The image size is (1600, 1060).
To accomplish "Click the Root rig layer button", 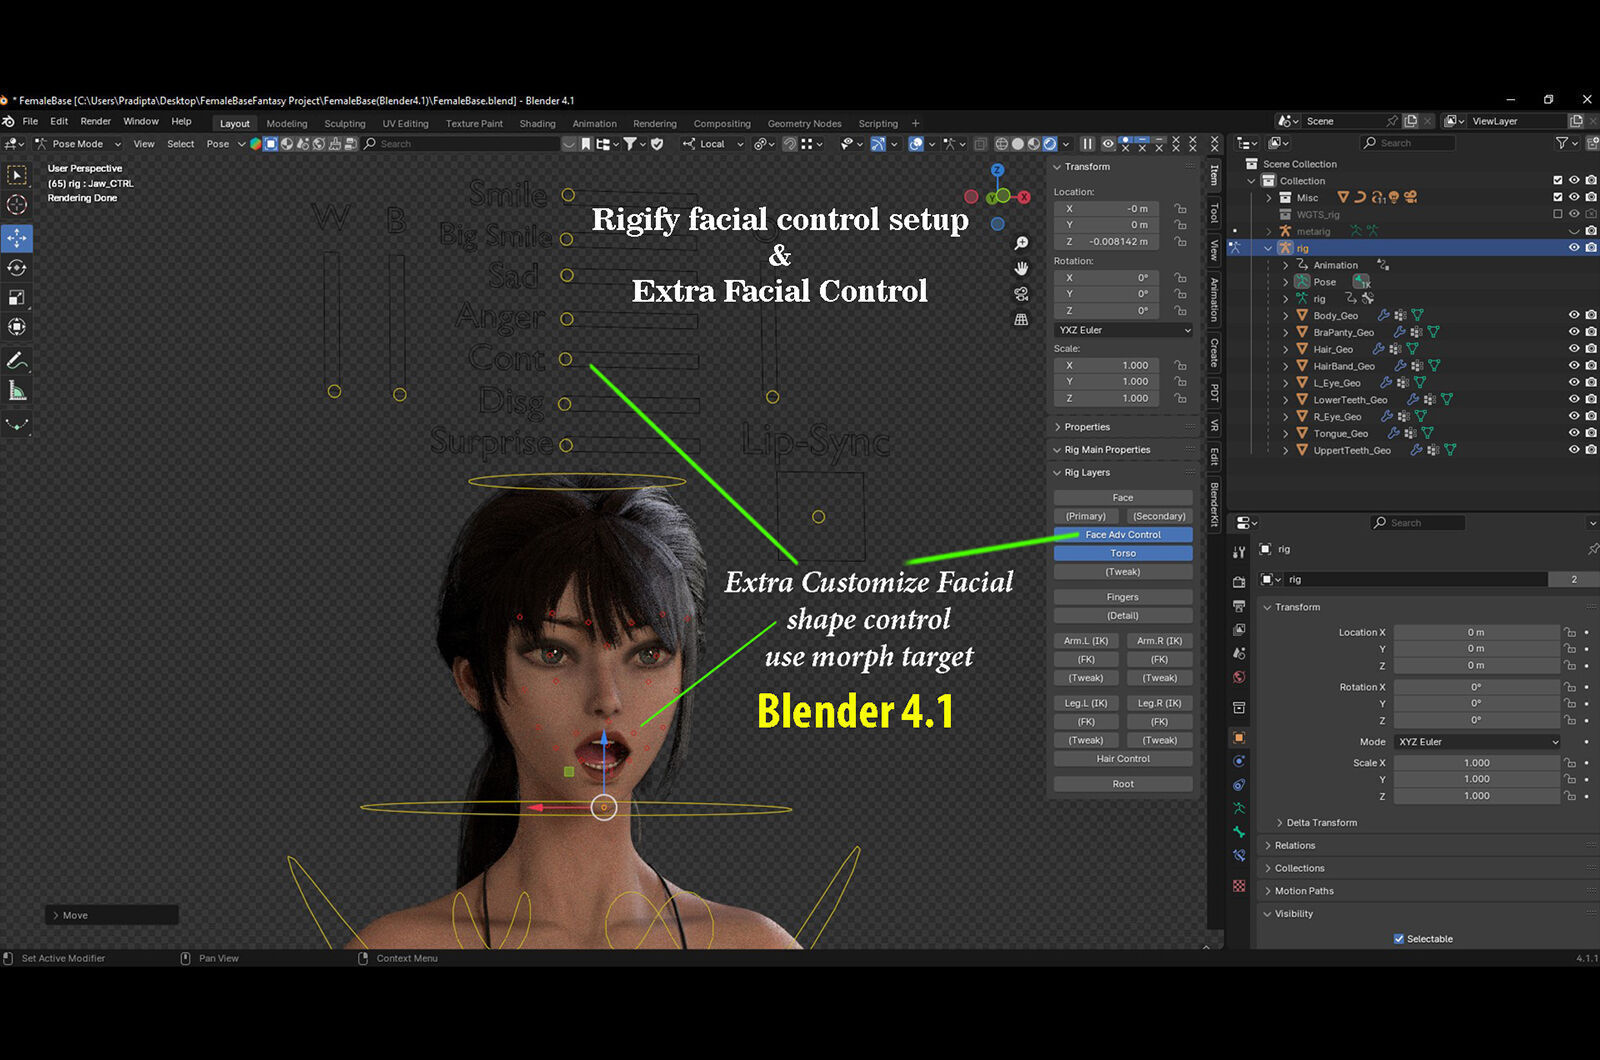I will pos(1123,784).
